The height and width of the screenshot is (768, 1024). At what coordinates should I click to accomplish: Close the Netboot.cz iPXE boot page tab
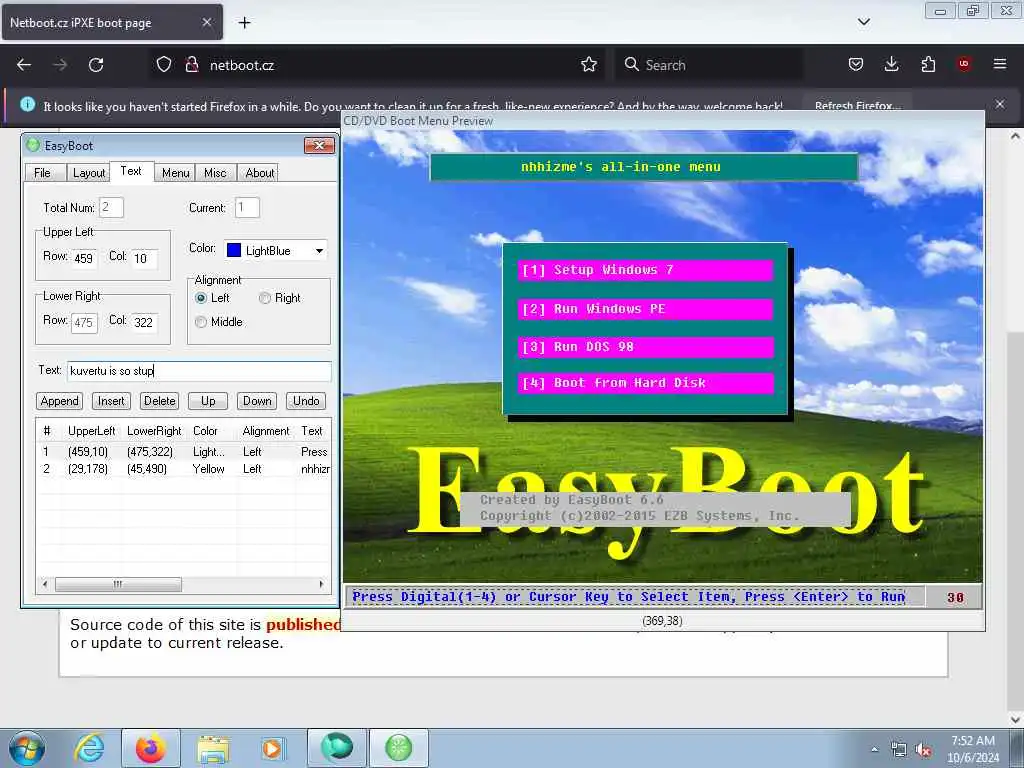click(x=206, y=22)
